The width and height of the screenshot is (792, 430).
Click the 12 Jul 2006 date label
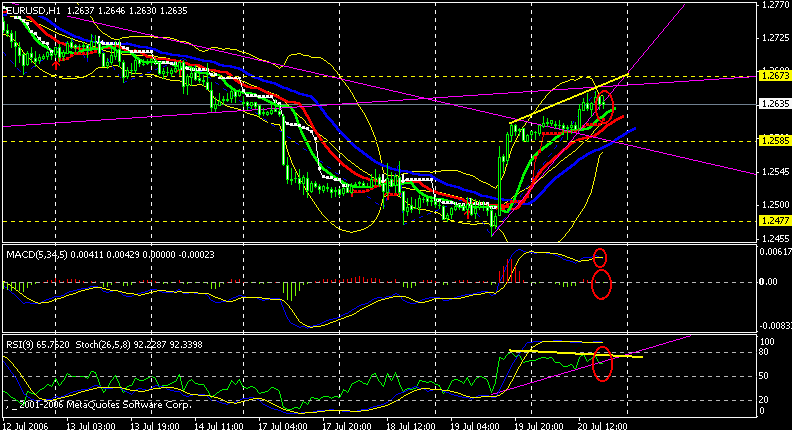(25, 425)
